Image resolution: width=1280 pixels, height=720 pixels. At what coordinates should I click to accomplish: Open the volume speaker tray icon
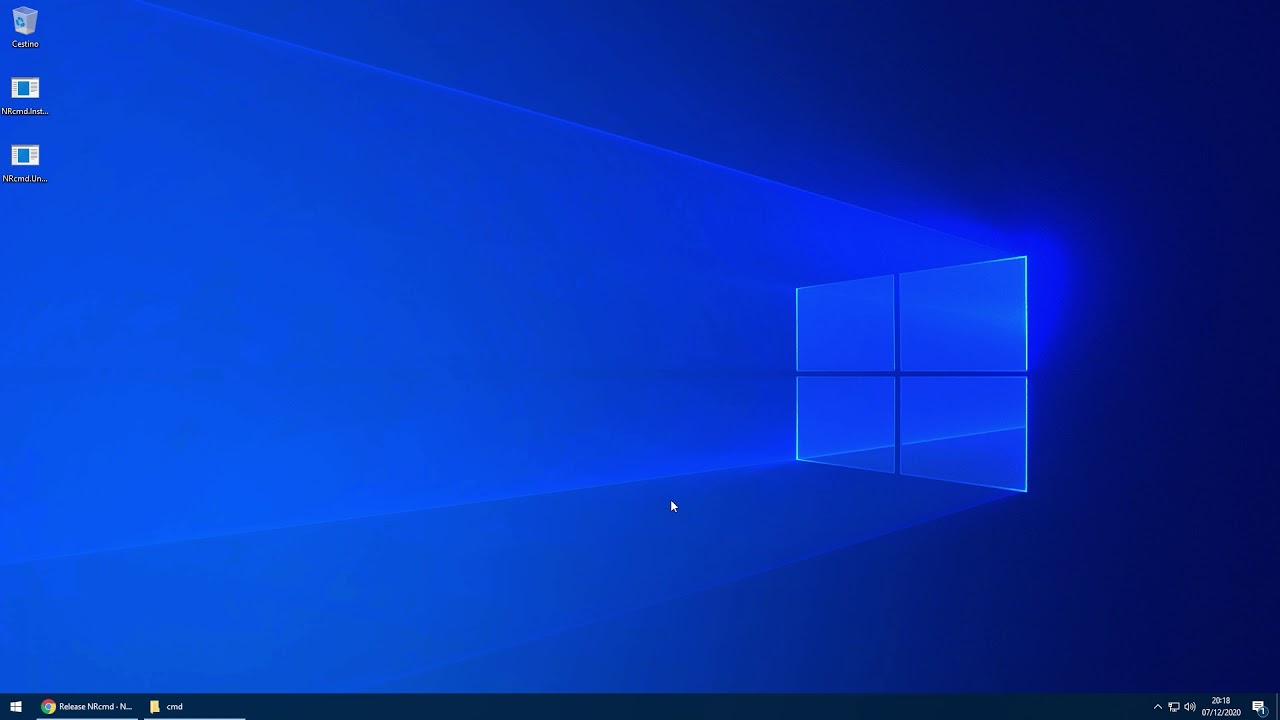[1190, 707]
